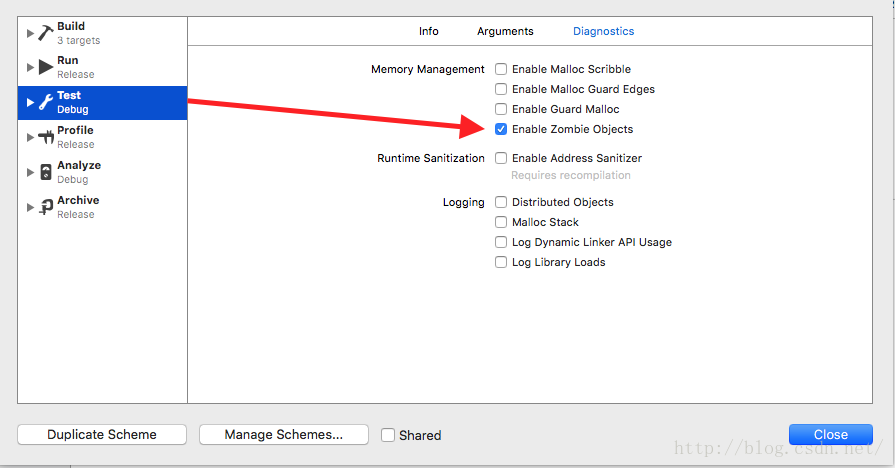Check Log Library Loads option

pyautogui.click(x=501, y=262)
